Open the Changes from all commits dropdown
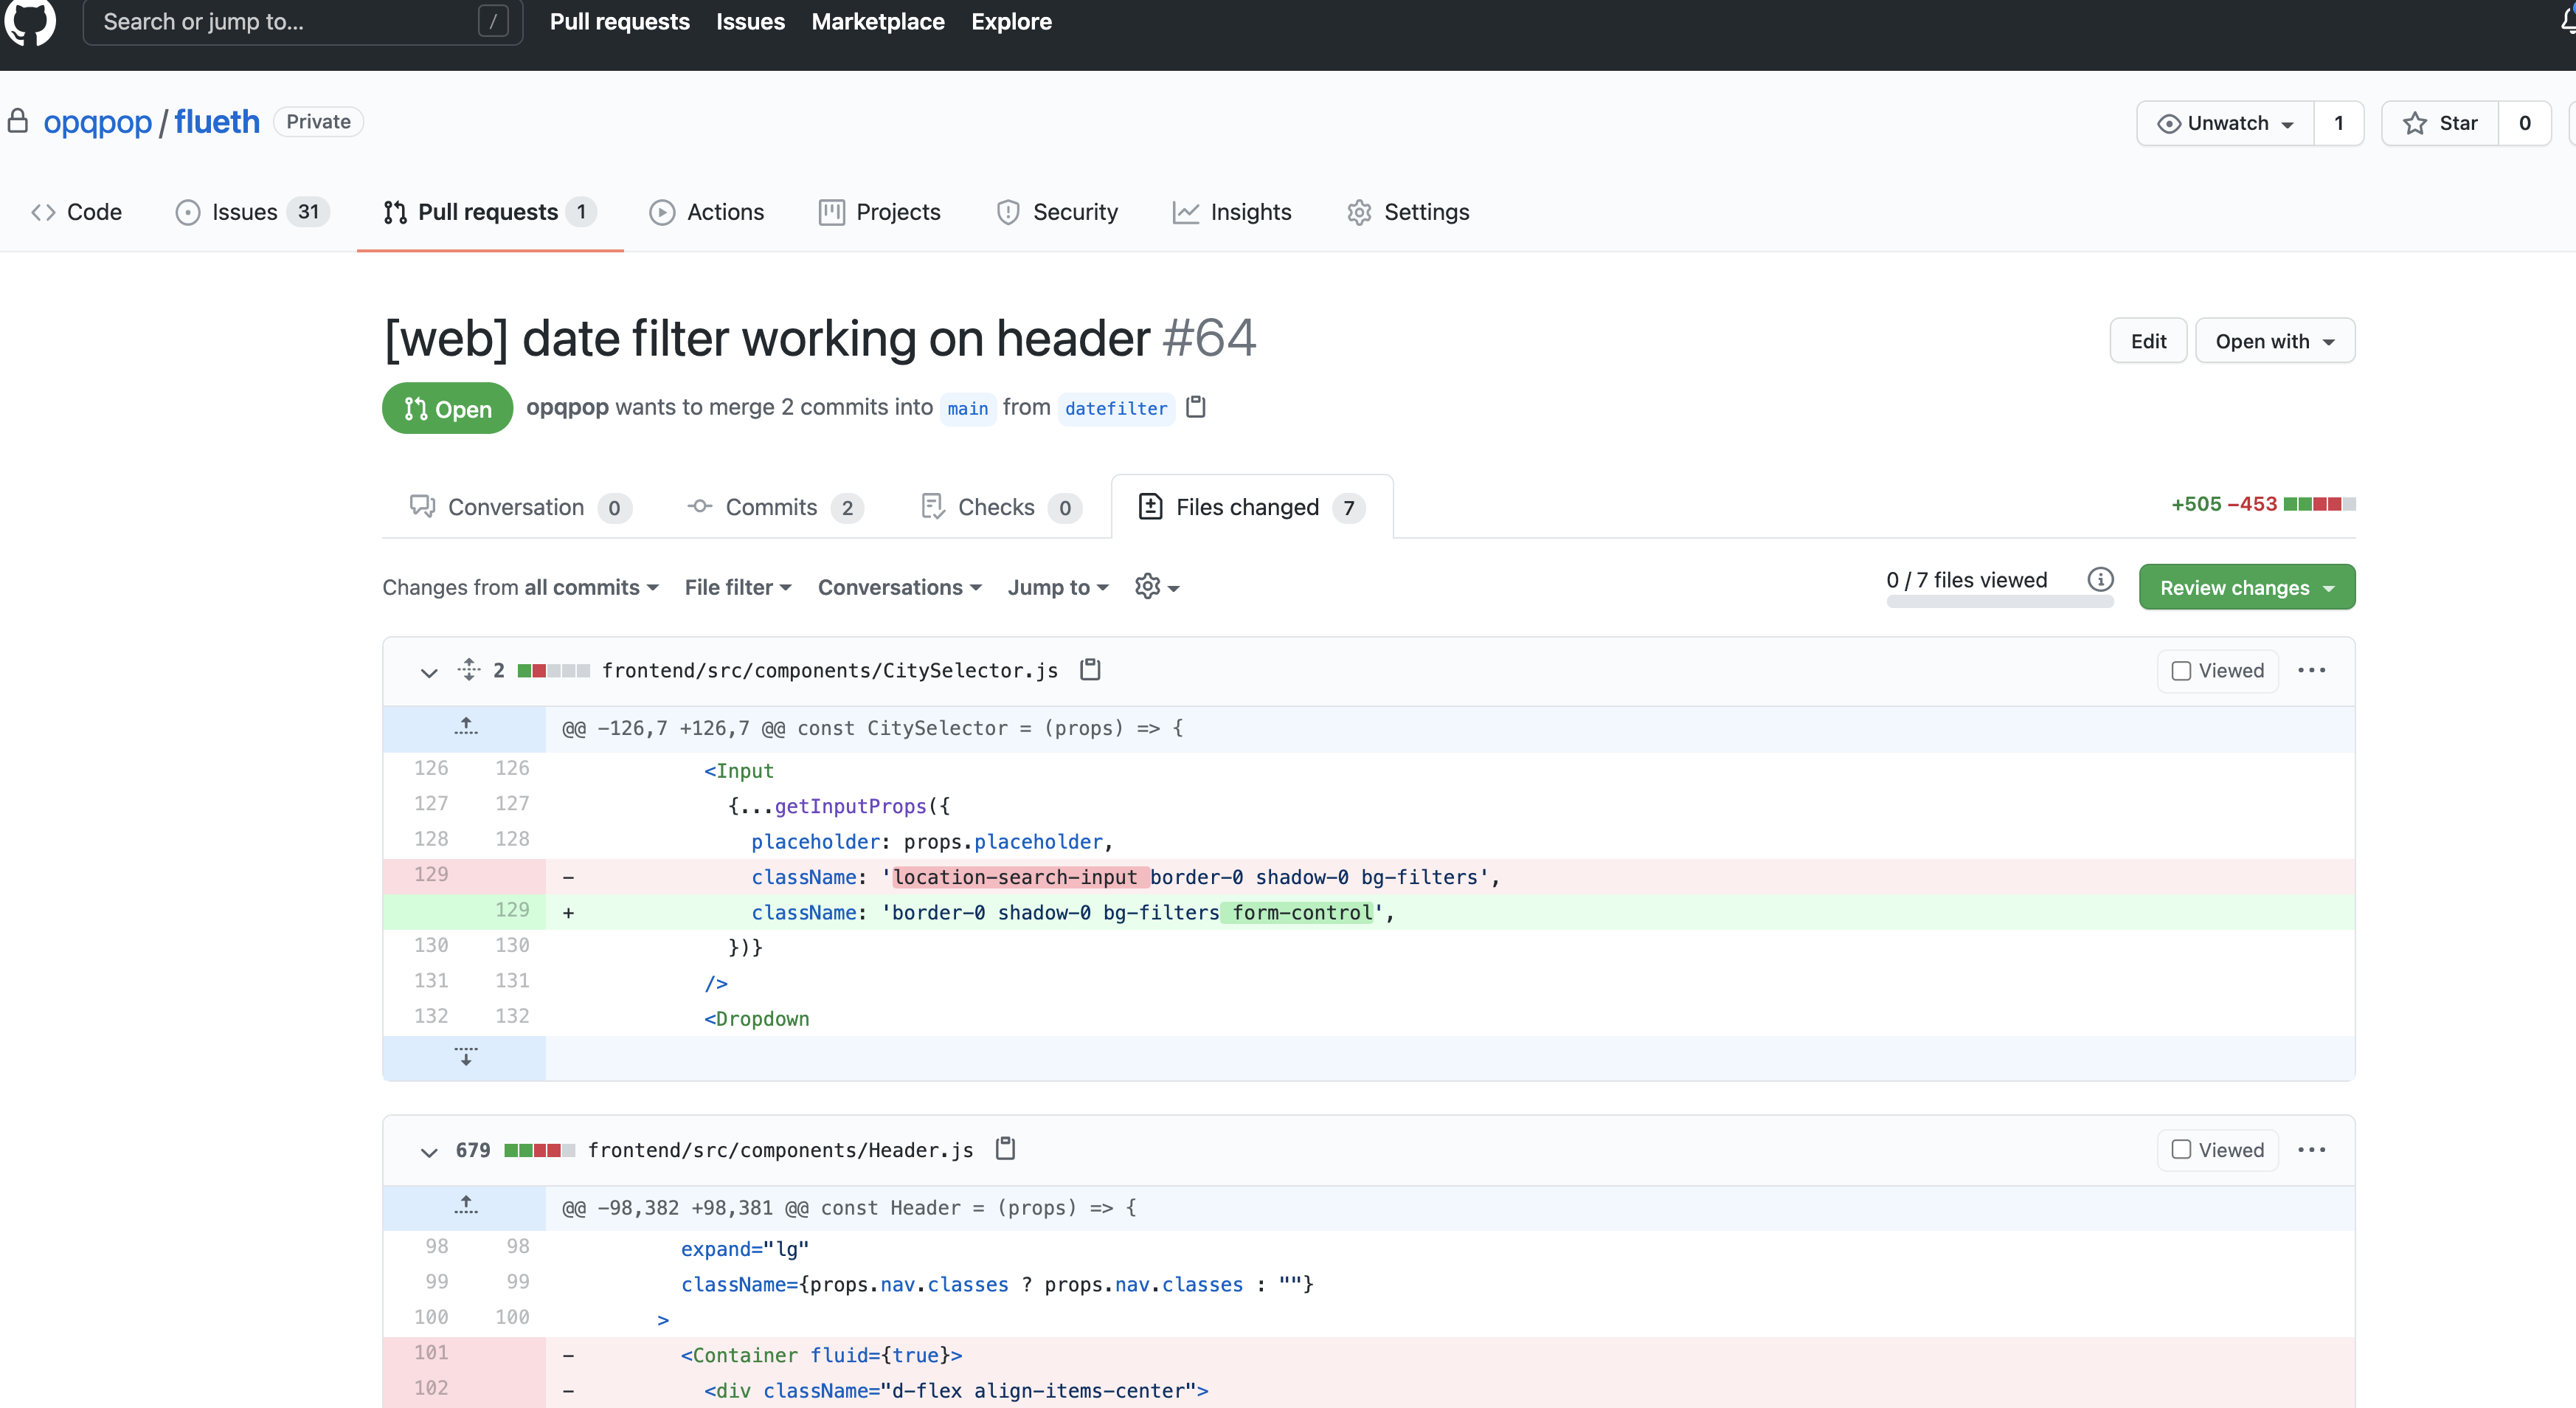This screenshot has height=1408, width=2576. 520,587
